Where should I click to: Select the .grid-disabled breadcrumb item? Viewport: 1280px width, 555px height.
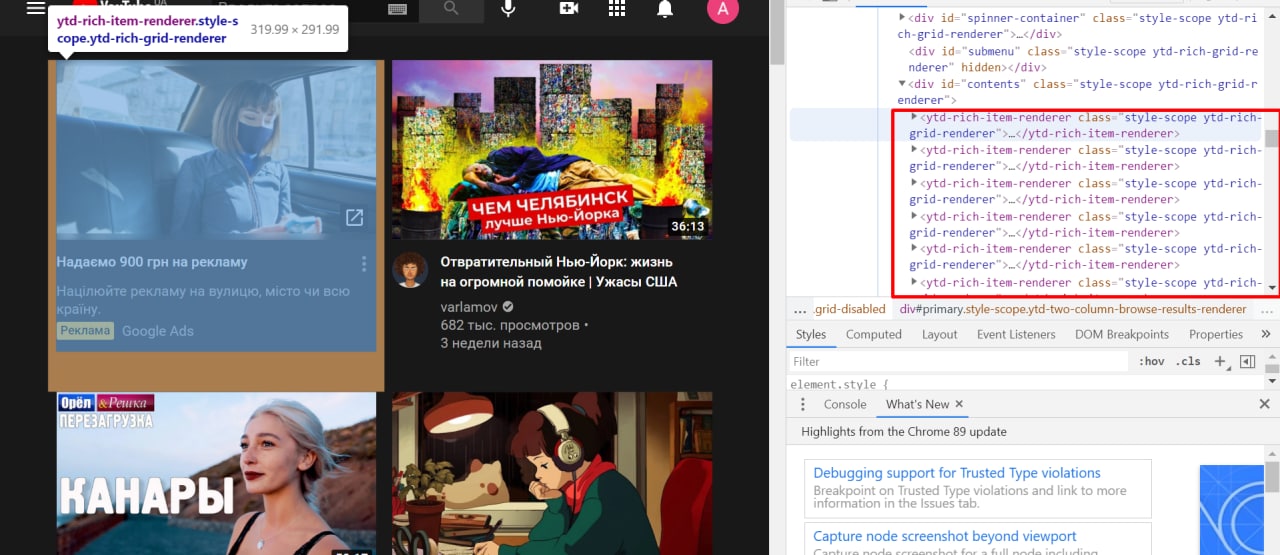pos(849,309)
